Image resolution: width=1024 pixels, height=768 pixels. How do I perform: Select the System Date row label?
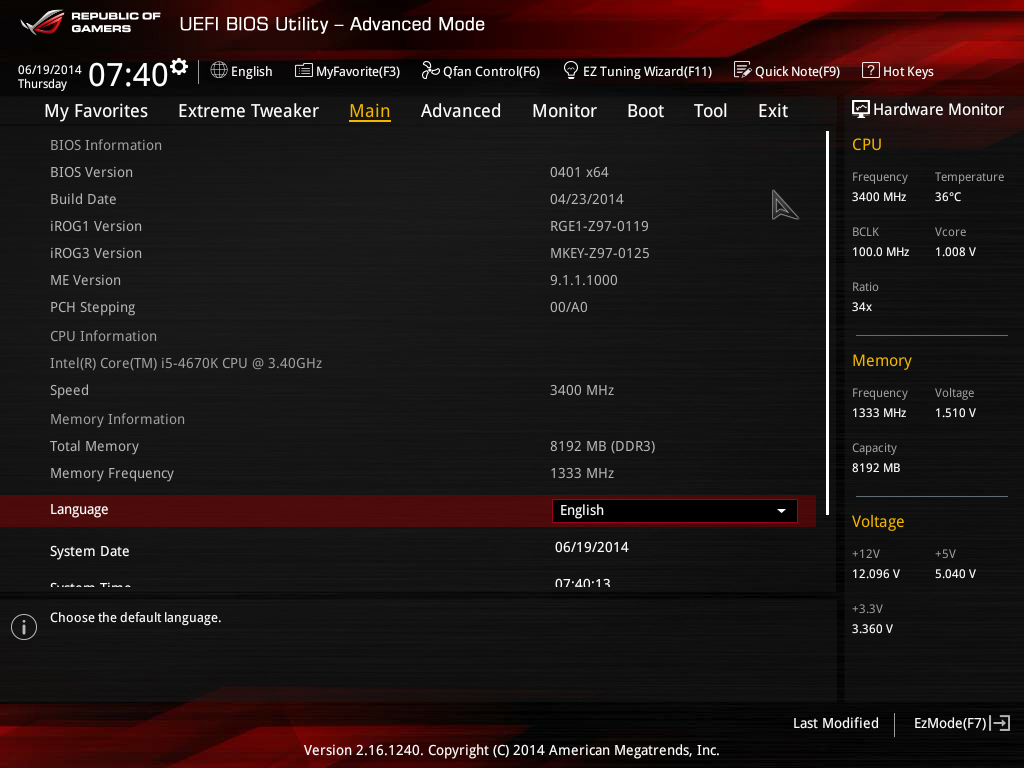click(89, 551)
